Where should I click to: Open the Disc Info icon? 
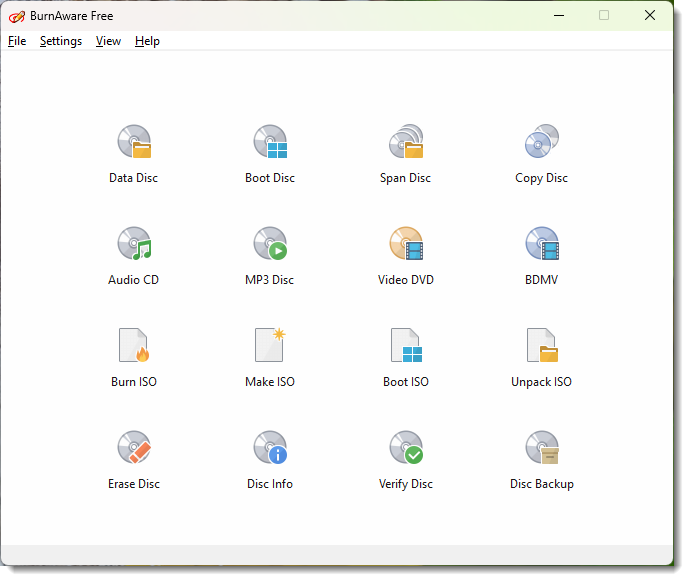pos(270,447)
